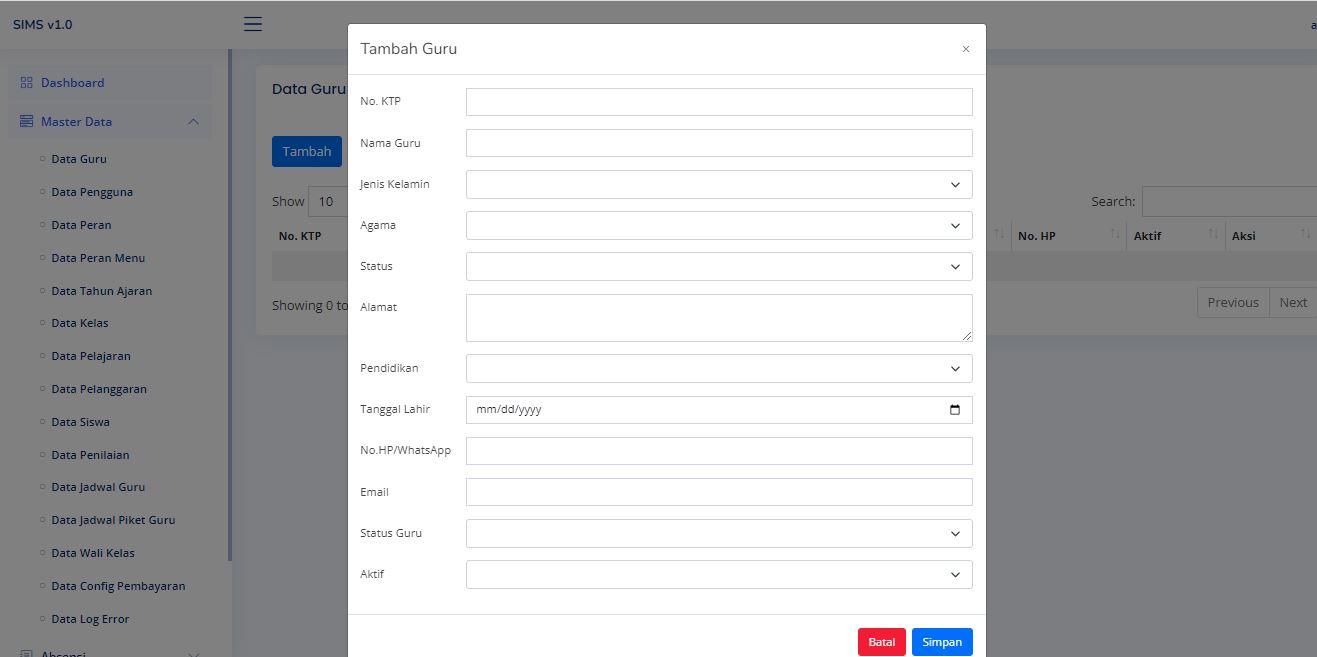Click the resize handle of Alamat textarea
Screen dimensions: 1317x657
point(966,336)
